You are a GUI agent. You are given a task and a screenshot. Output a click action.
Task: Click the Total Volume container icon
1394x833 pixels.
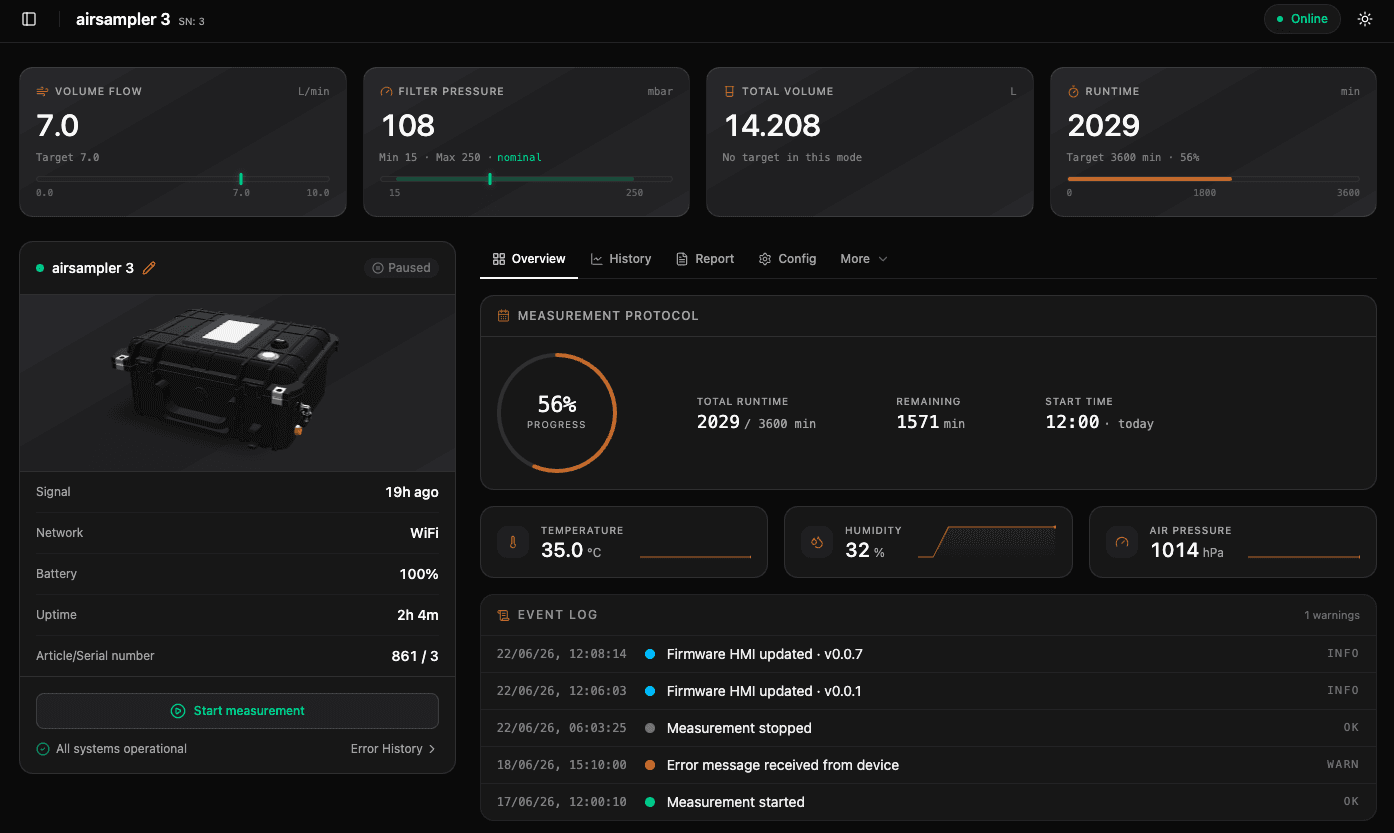click(x=730, y=91)
